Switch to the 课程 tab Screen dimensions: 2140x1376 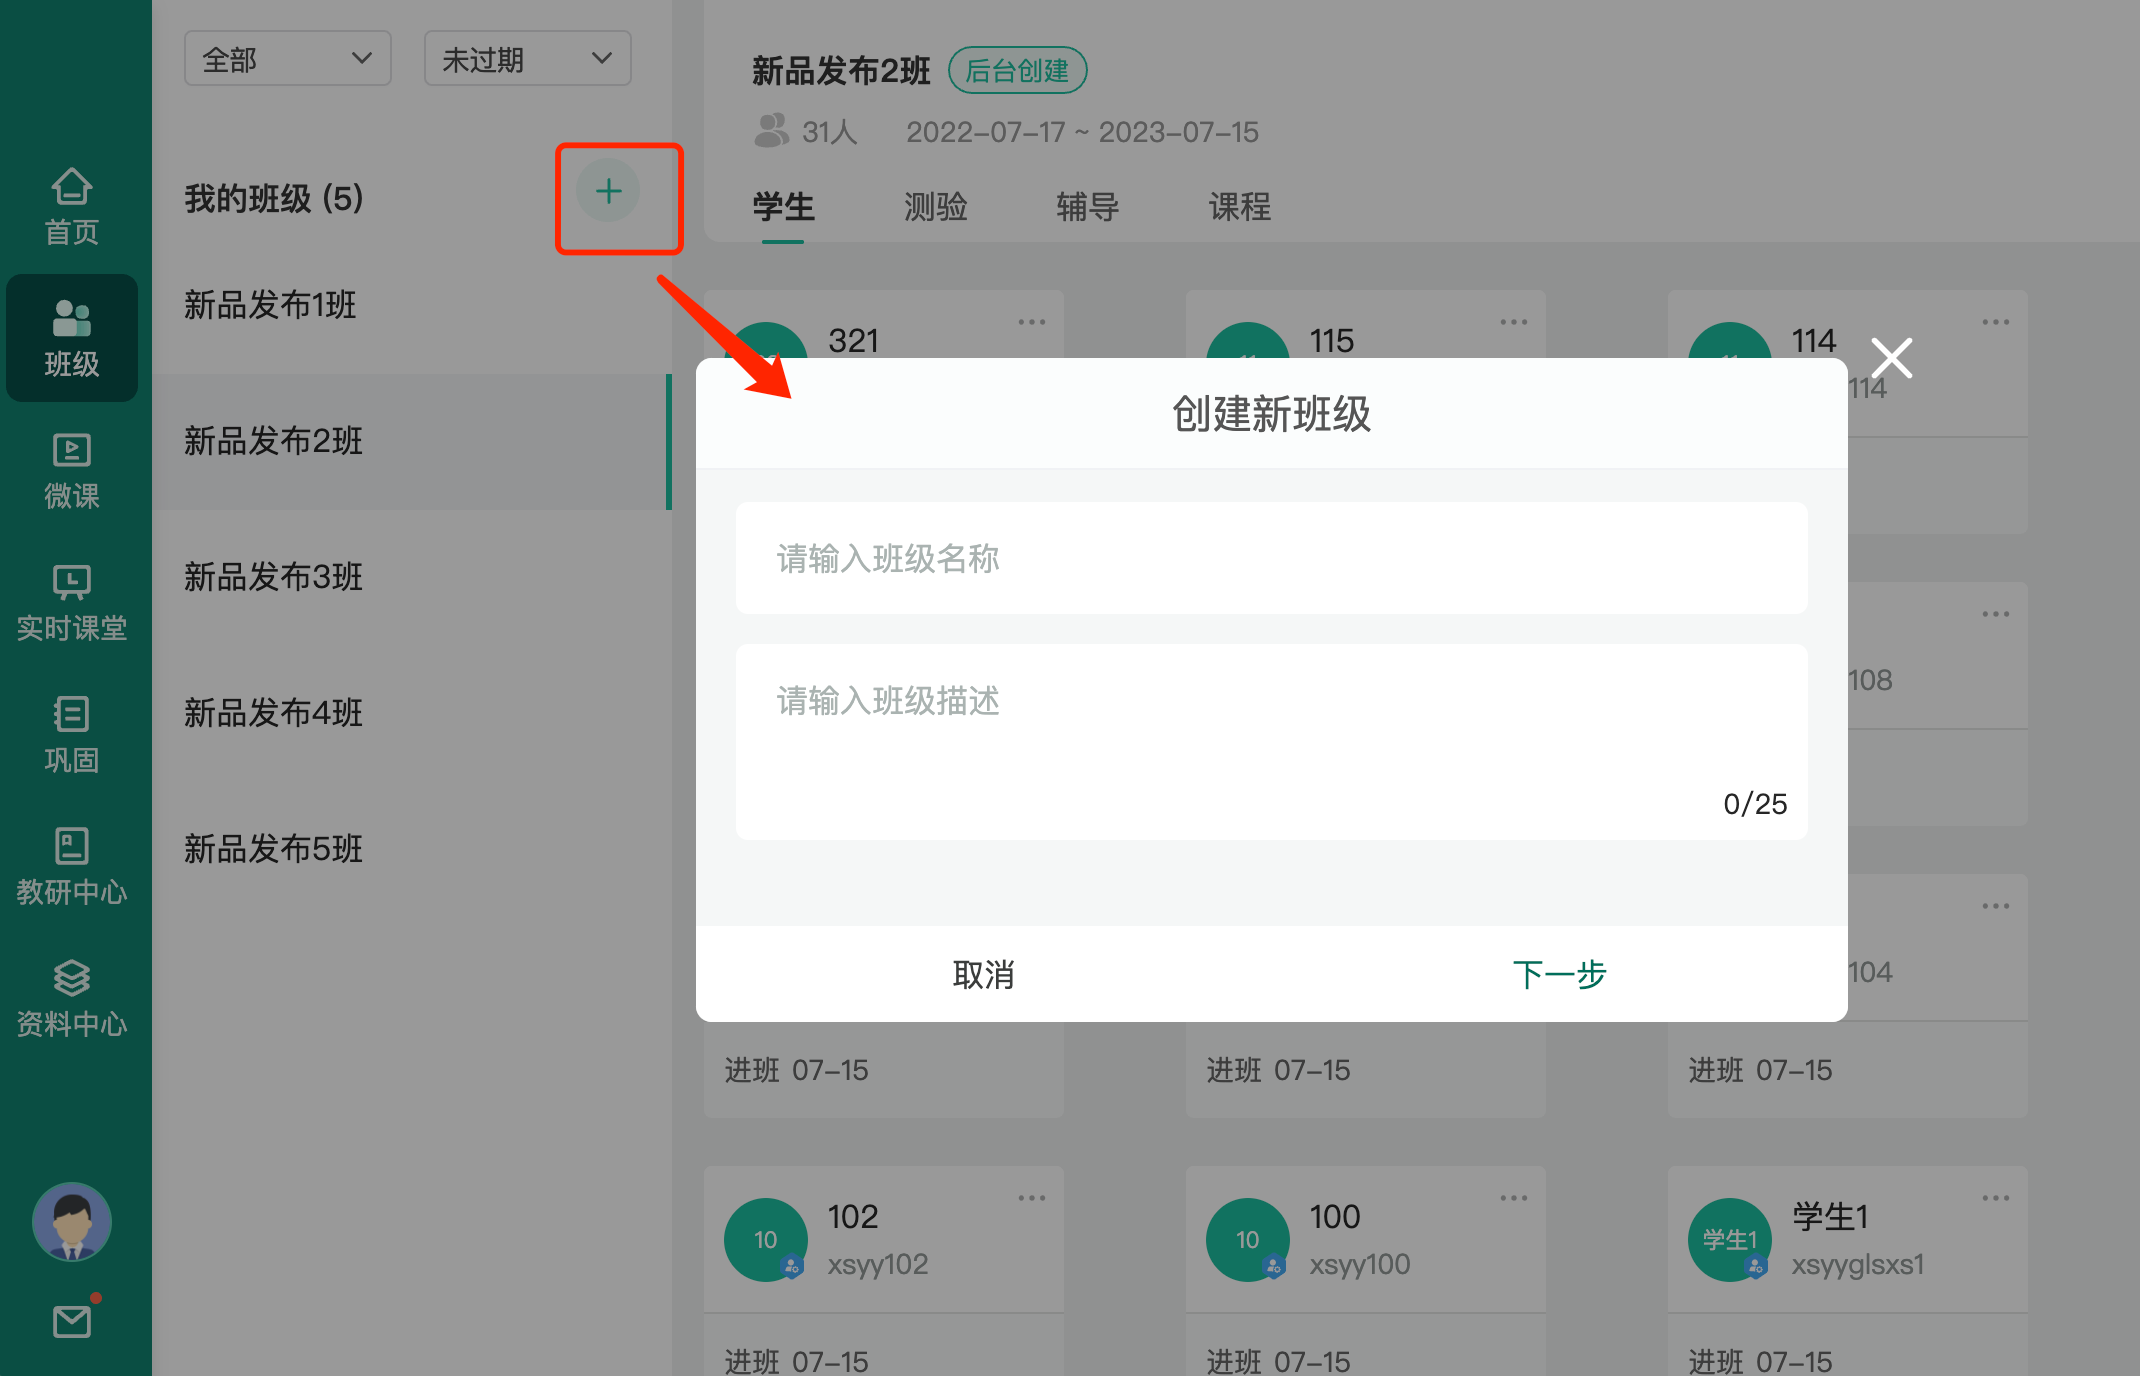coord(1240,207)
